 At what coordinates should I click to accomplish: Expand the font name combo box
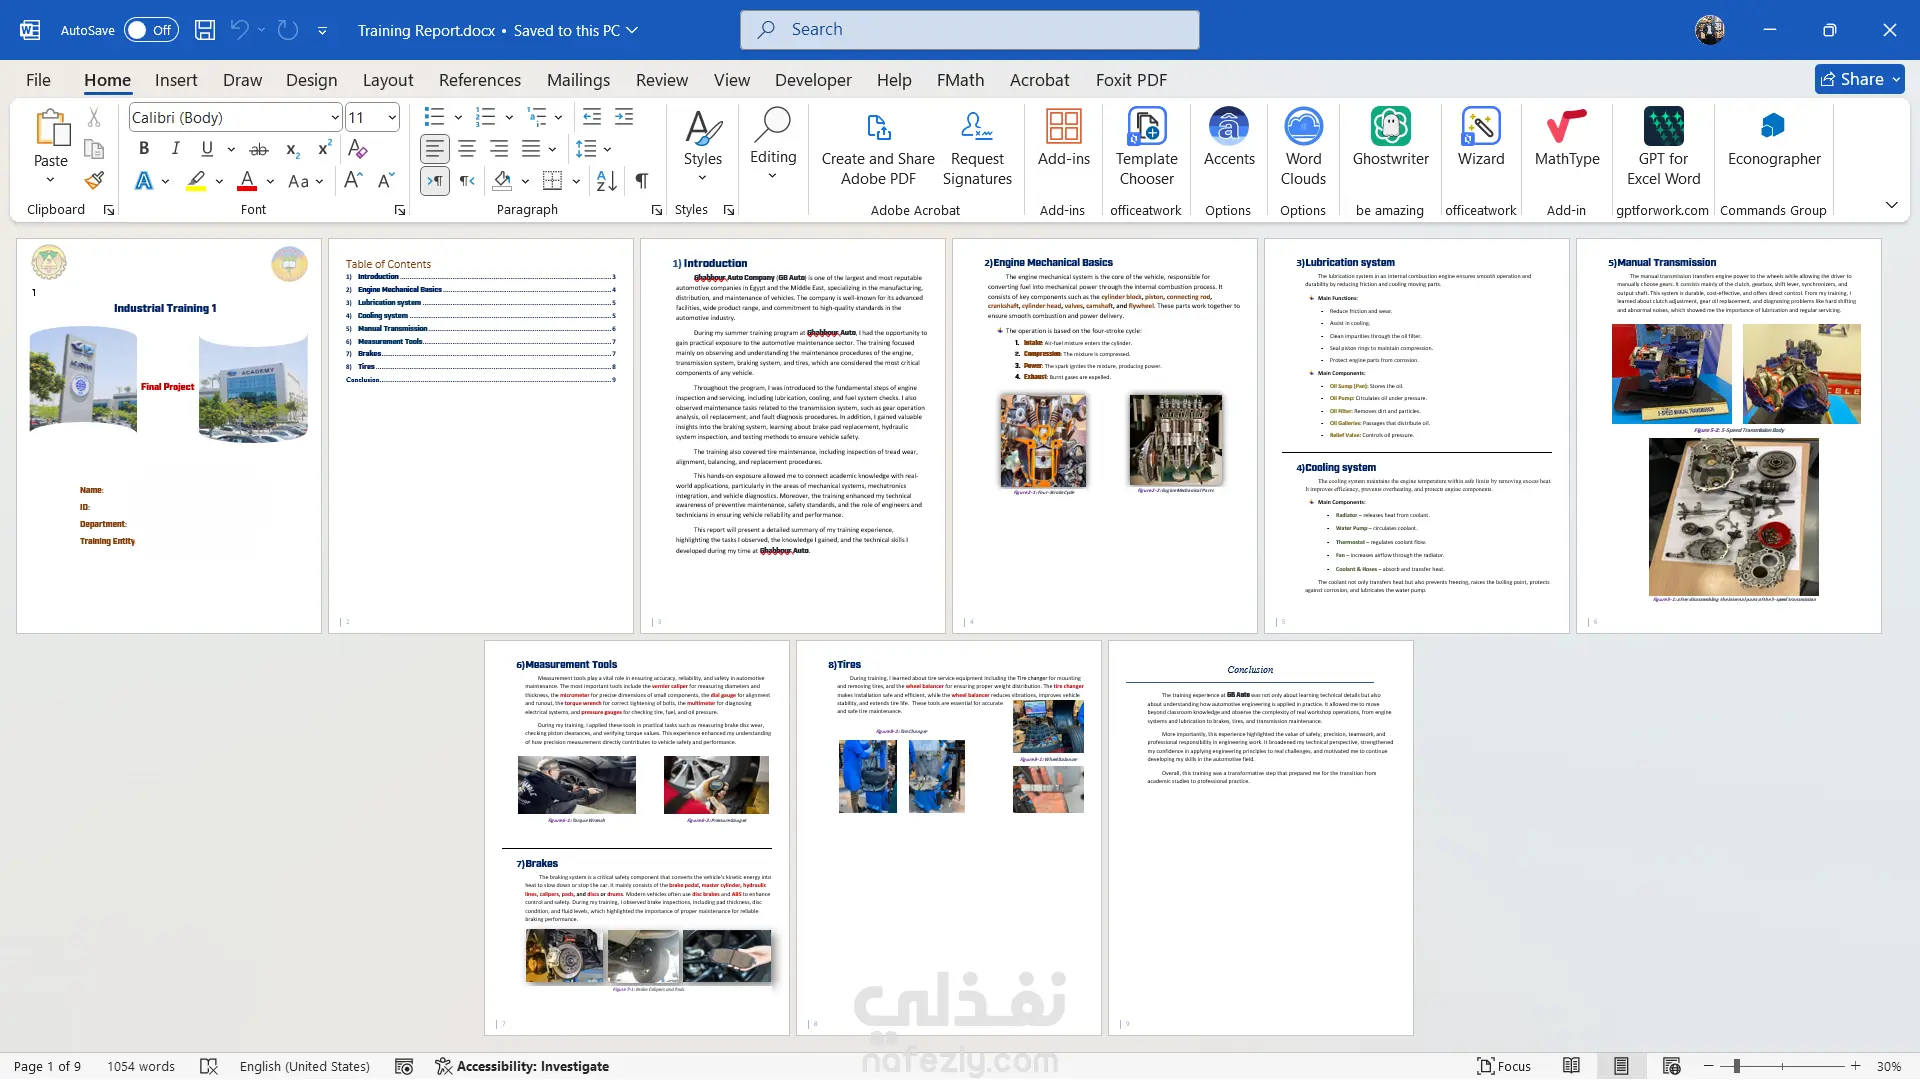click(x=334, y=118)
